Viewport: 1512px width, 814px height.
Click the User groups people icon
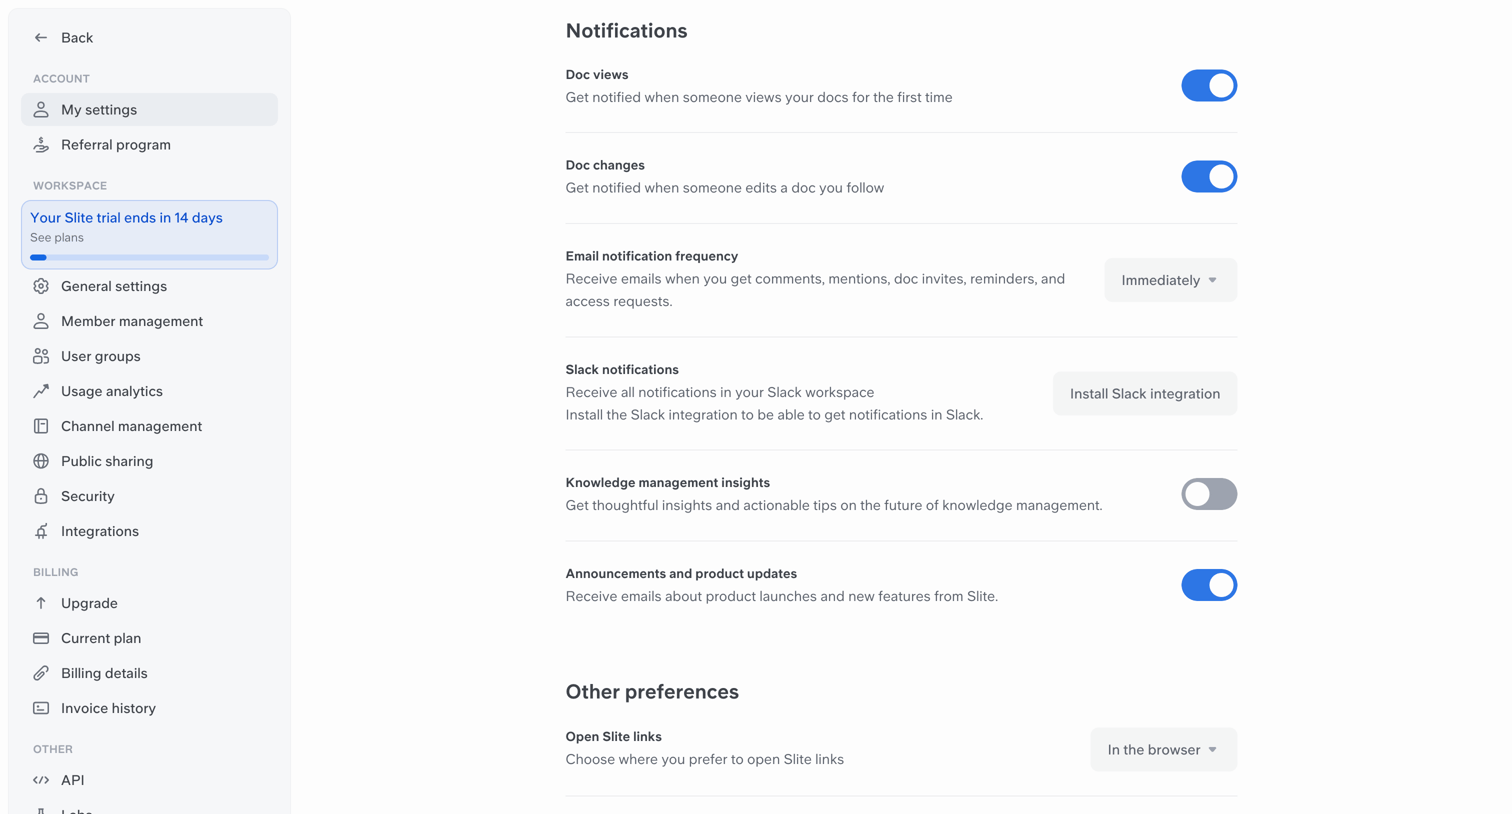(x=41, y=356)
